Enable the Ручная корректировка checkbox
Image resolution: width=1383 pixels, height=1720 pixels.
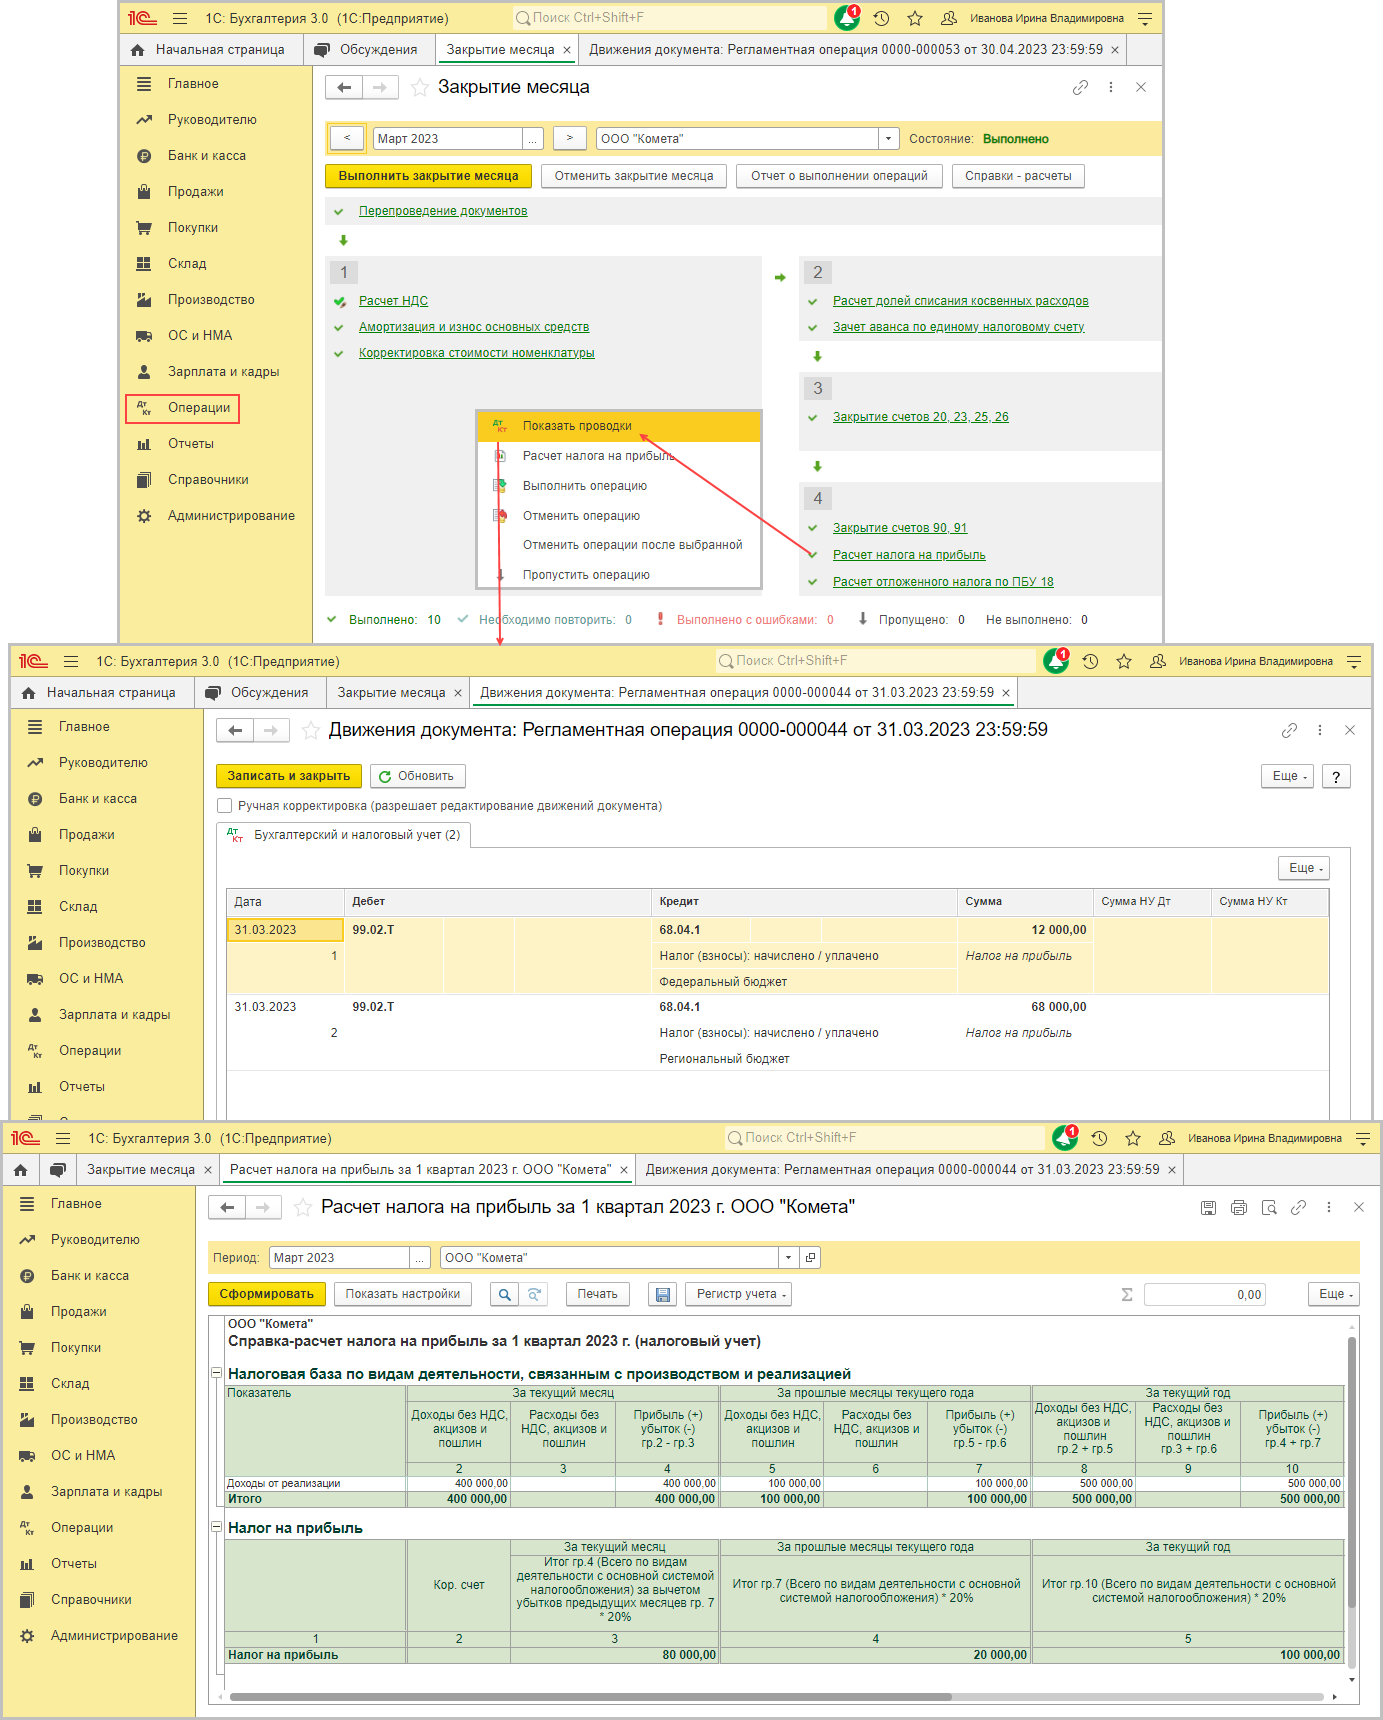coord(225,806)
